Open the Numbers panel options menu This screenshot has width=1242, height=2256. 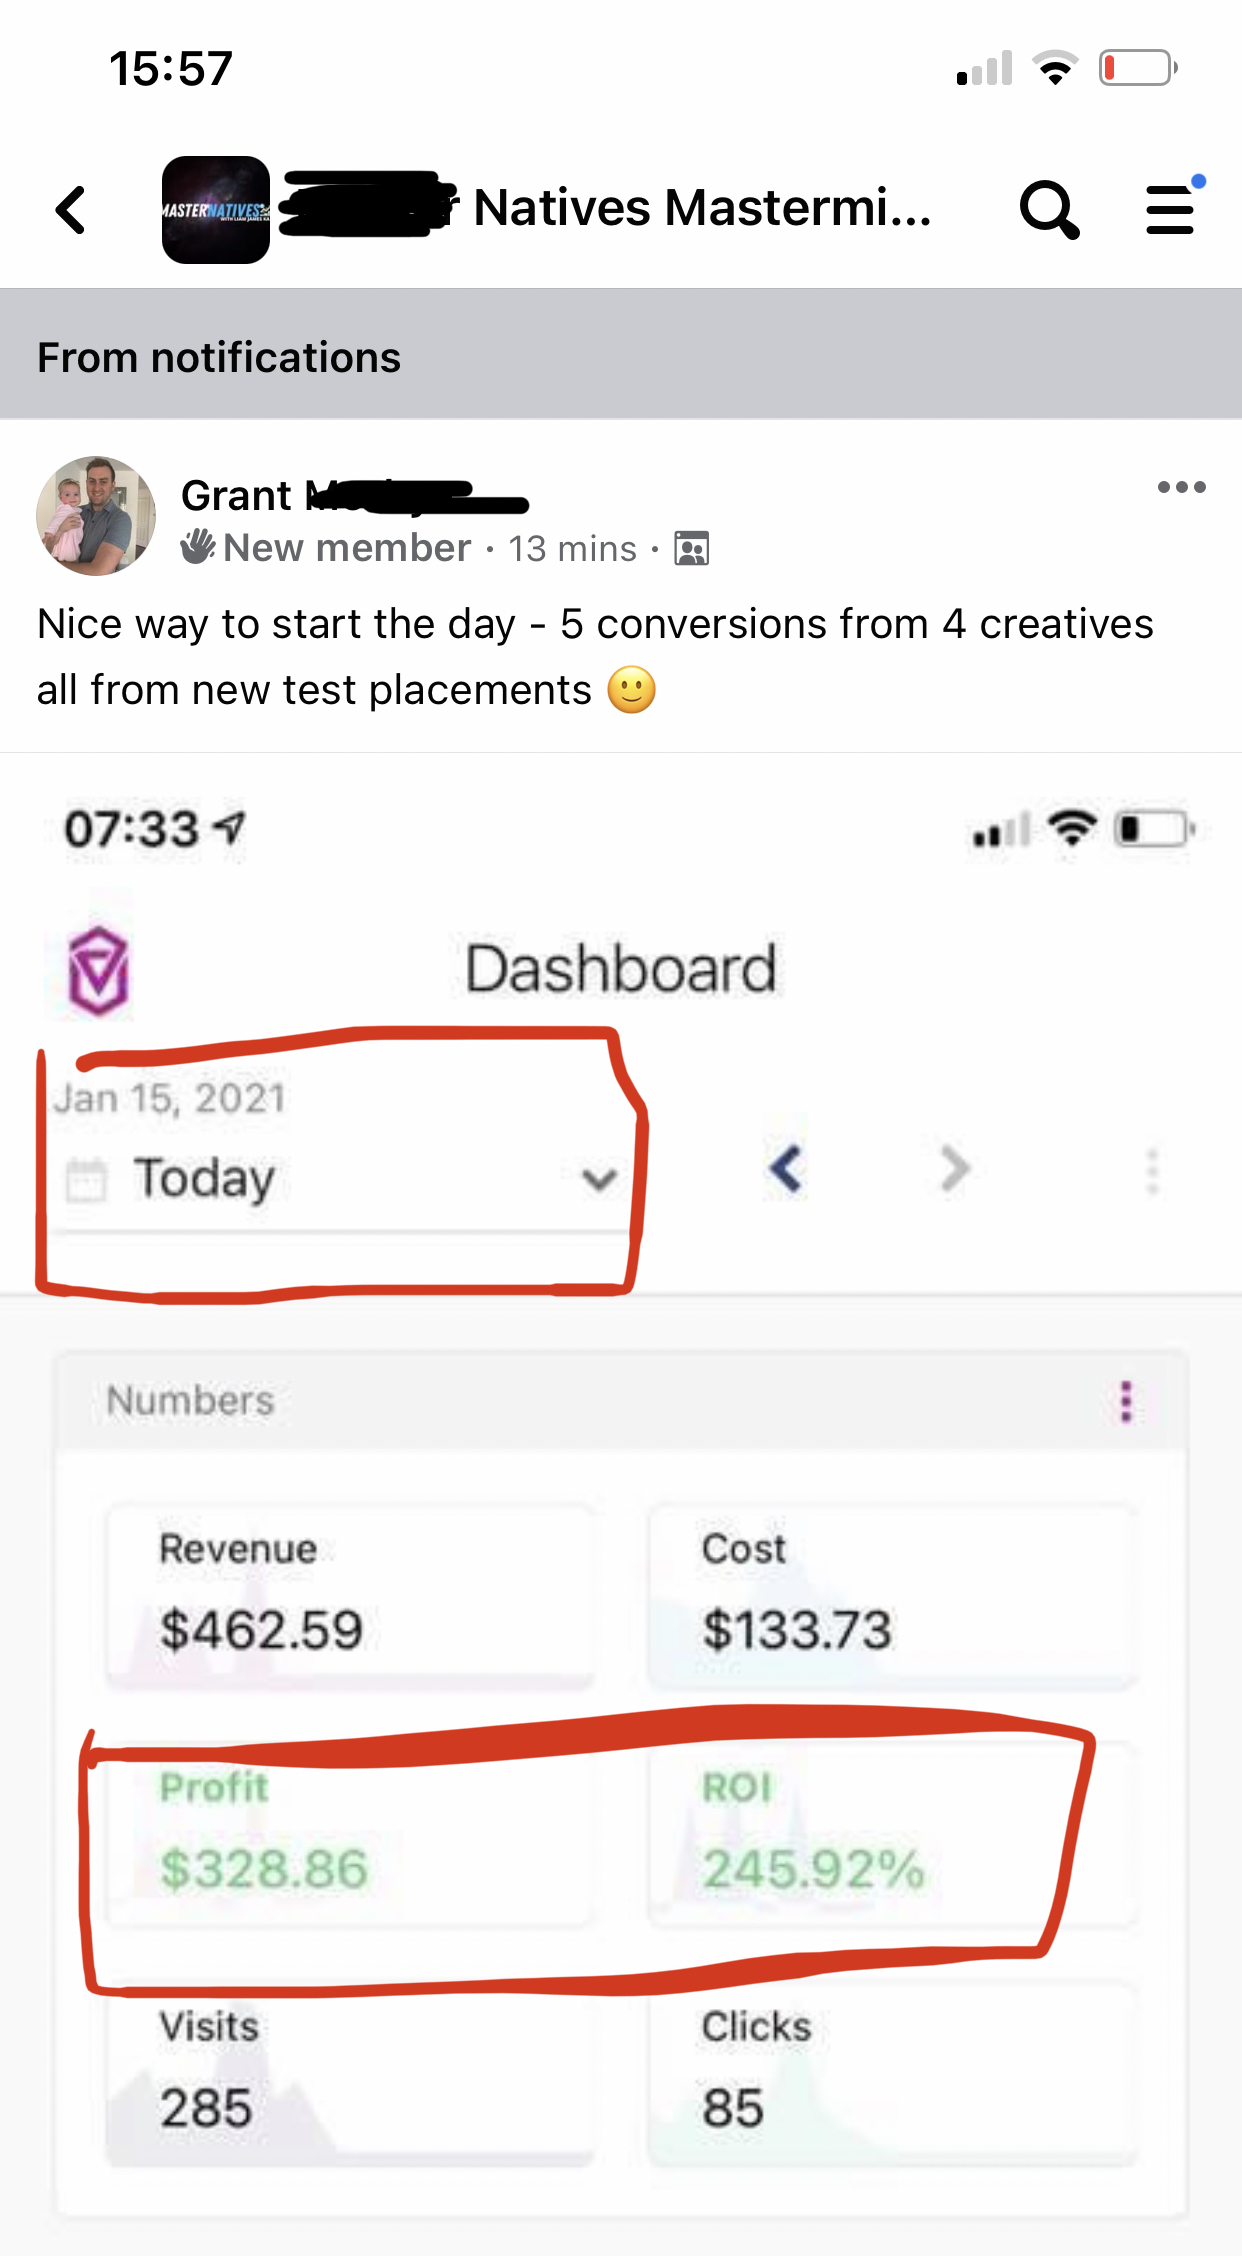pyautogui.click(x=1126, y=1402)
